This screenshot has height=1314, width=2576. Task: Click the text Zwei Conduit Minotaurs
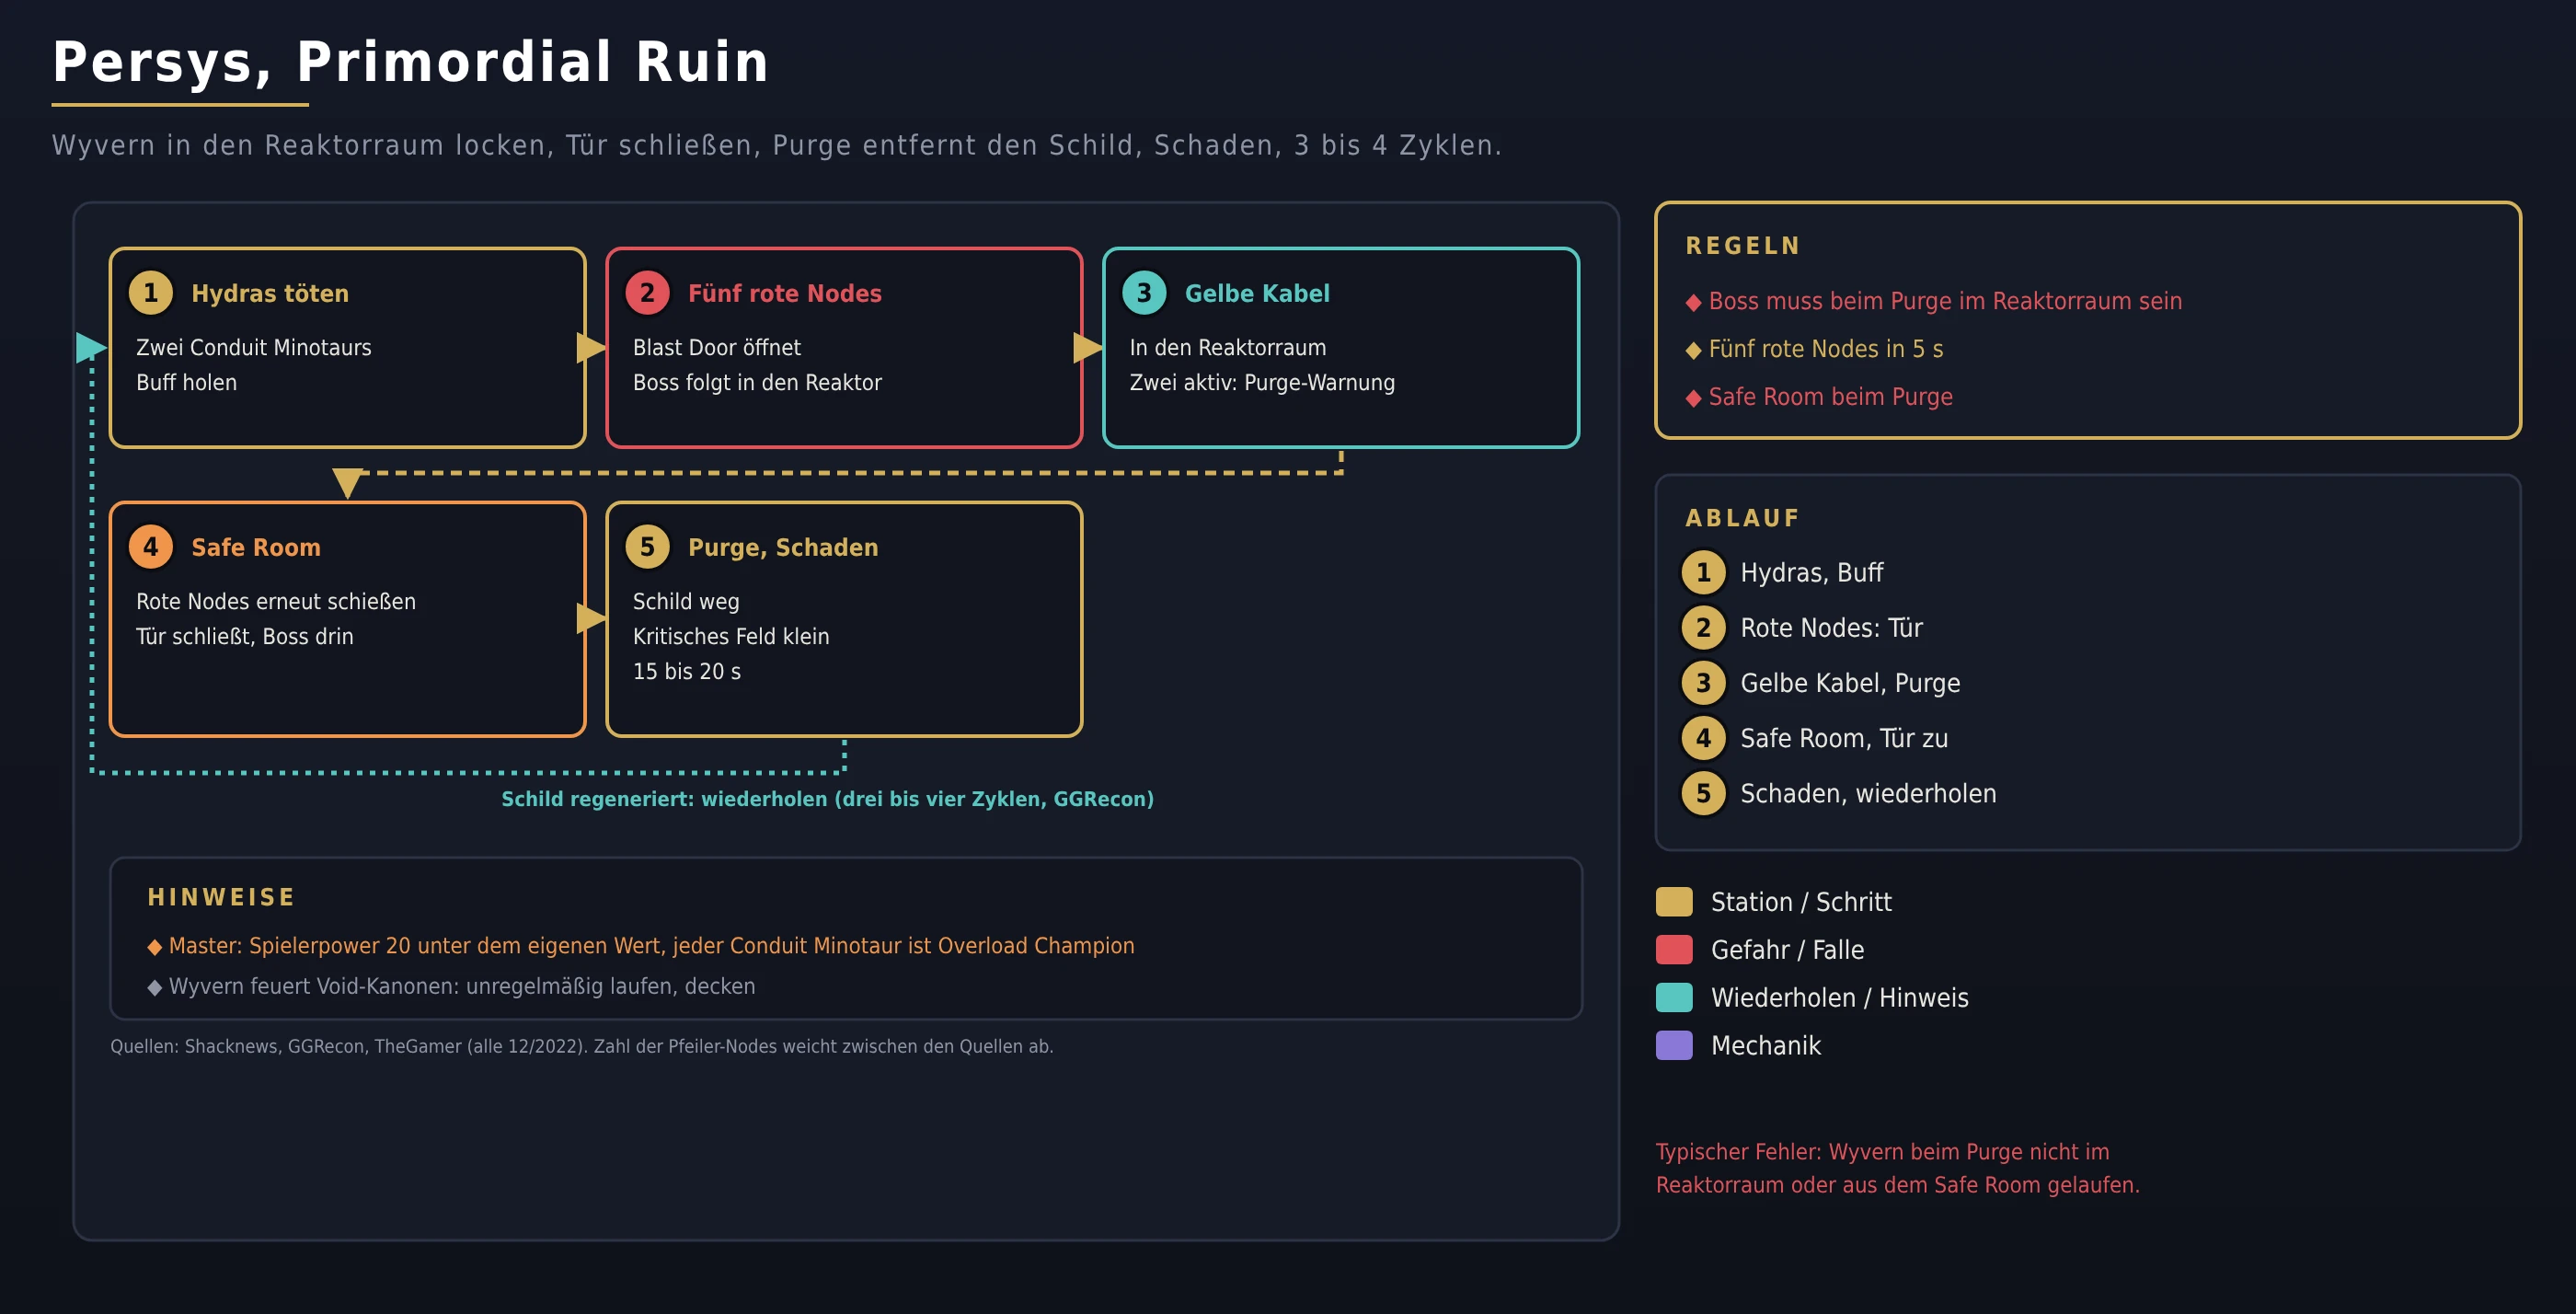tap(254, 347)
